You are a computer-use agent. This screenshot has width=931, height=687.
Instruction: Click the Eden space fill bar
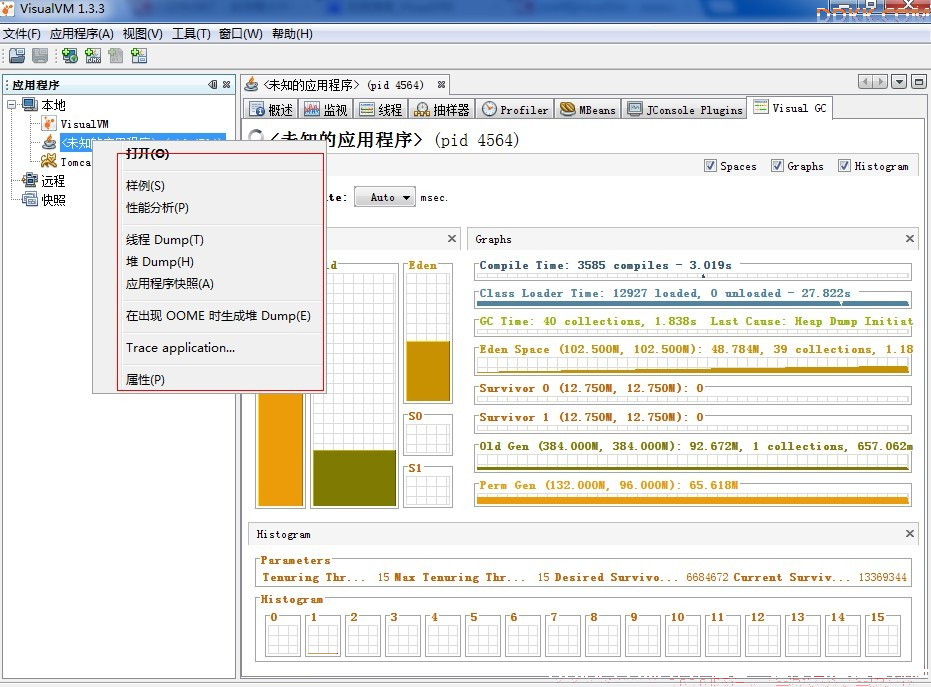point(428,371)
